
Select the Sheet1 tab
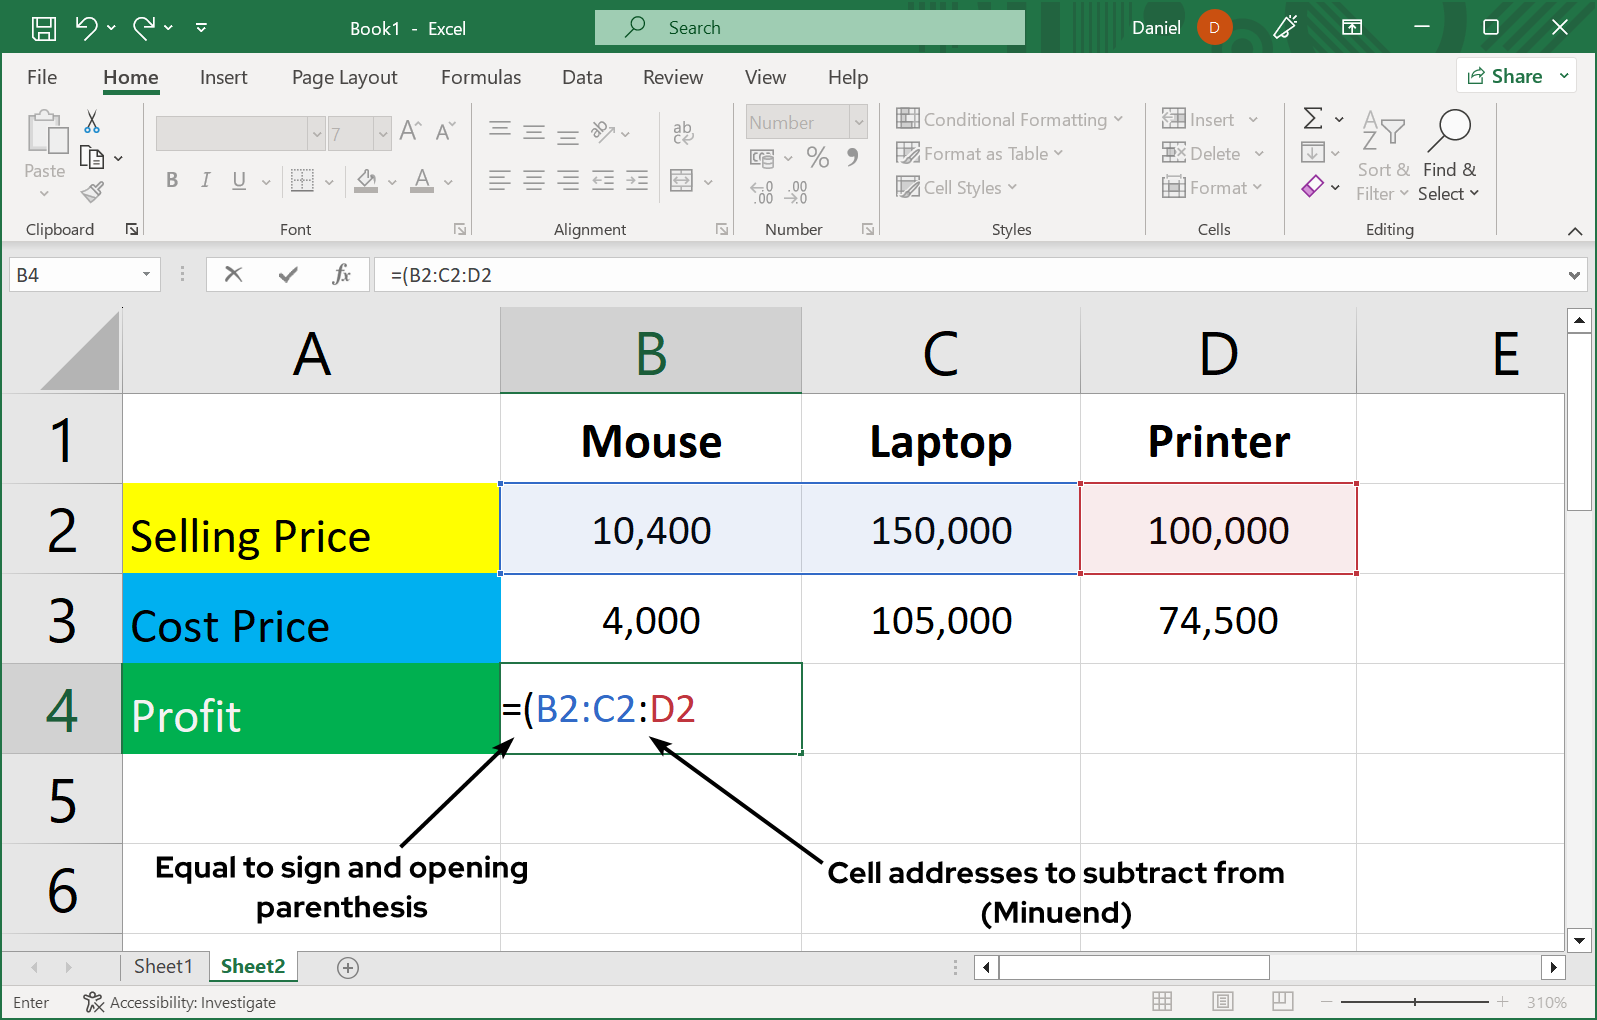tap(163, 966)
